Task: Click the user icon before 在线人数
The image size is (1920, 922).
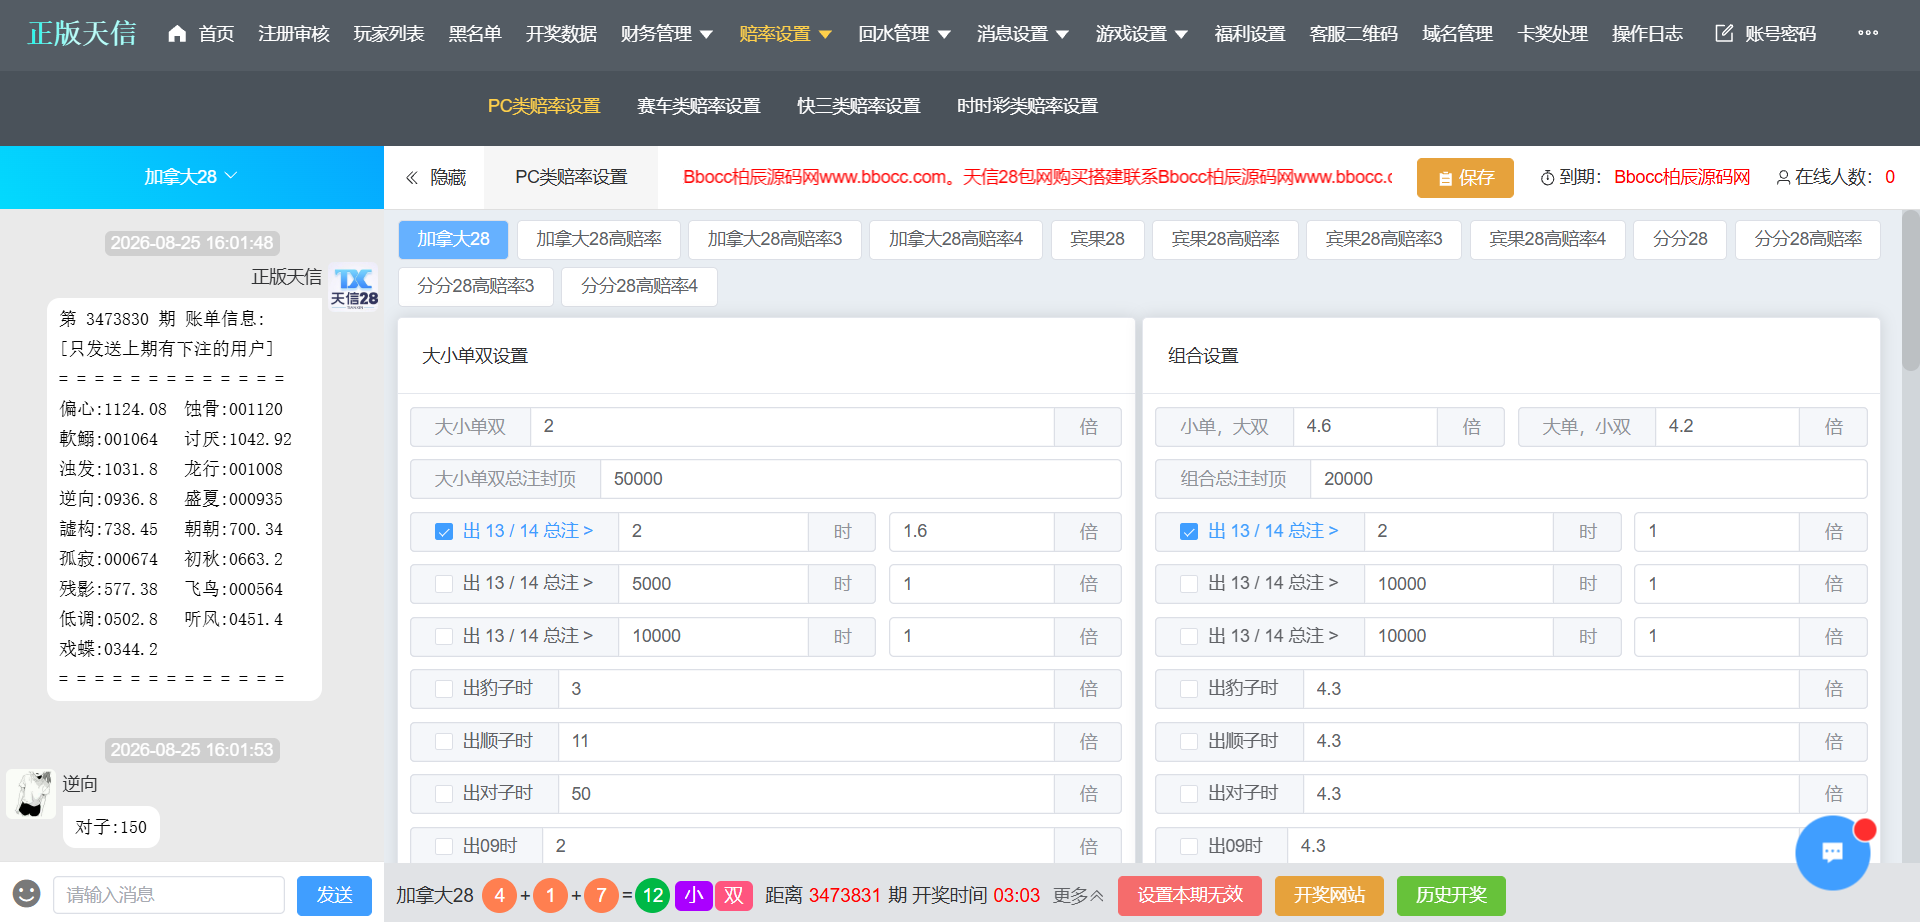Action: click(x=1783, y=178)
